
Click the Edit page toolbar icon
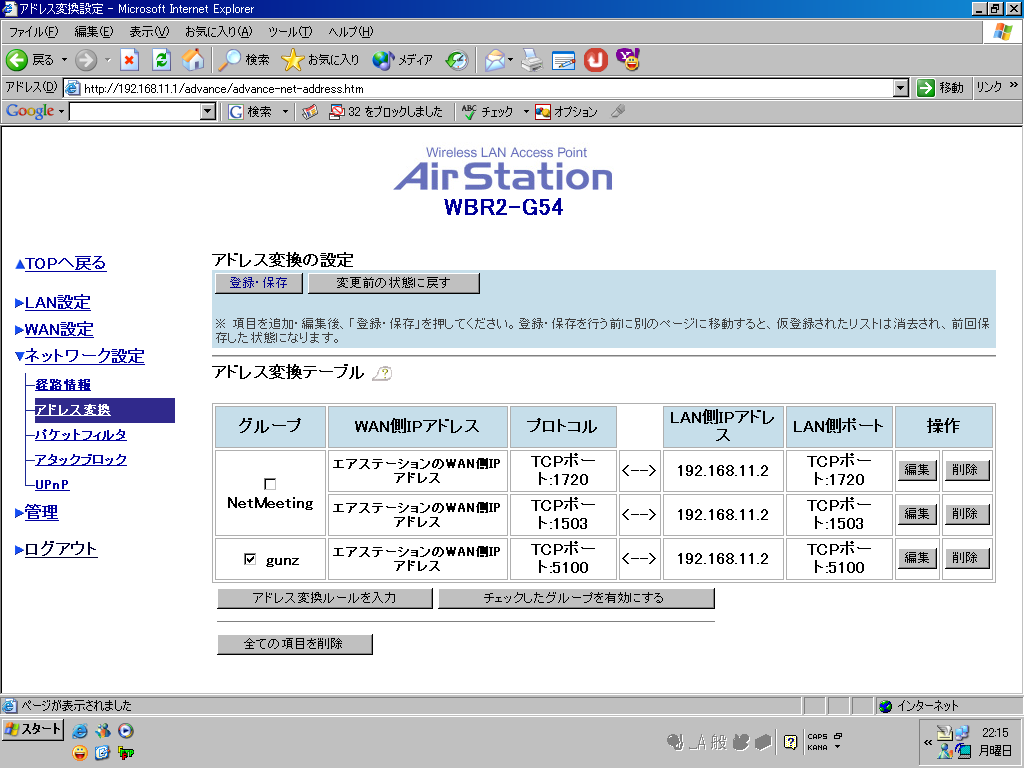pos(563,60)
